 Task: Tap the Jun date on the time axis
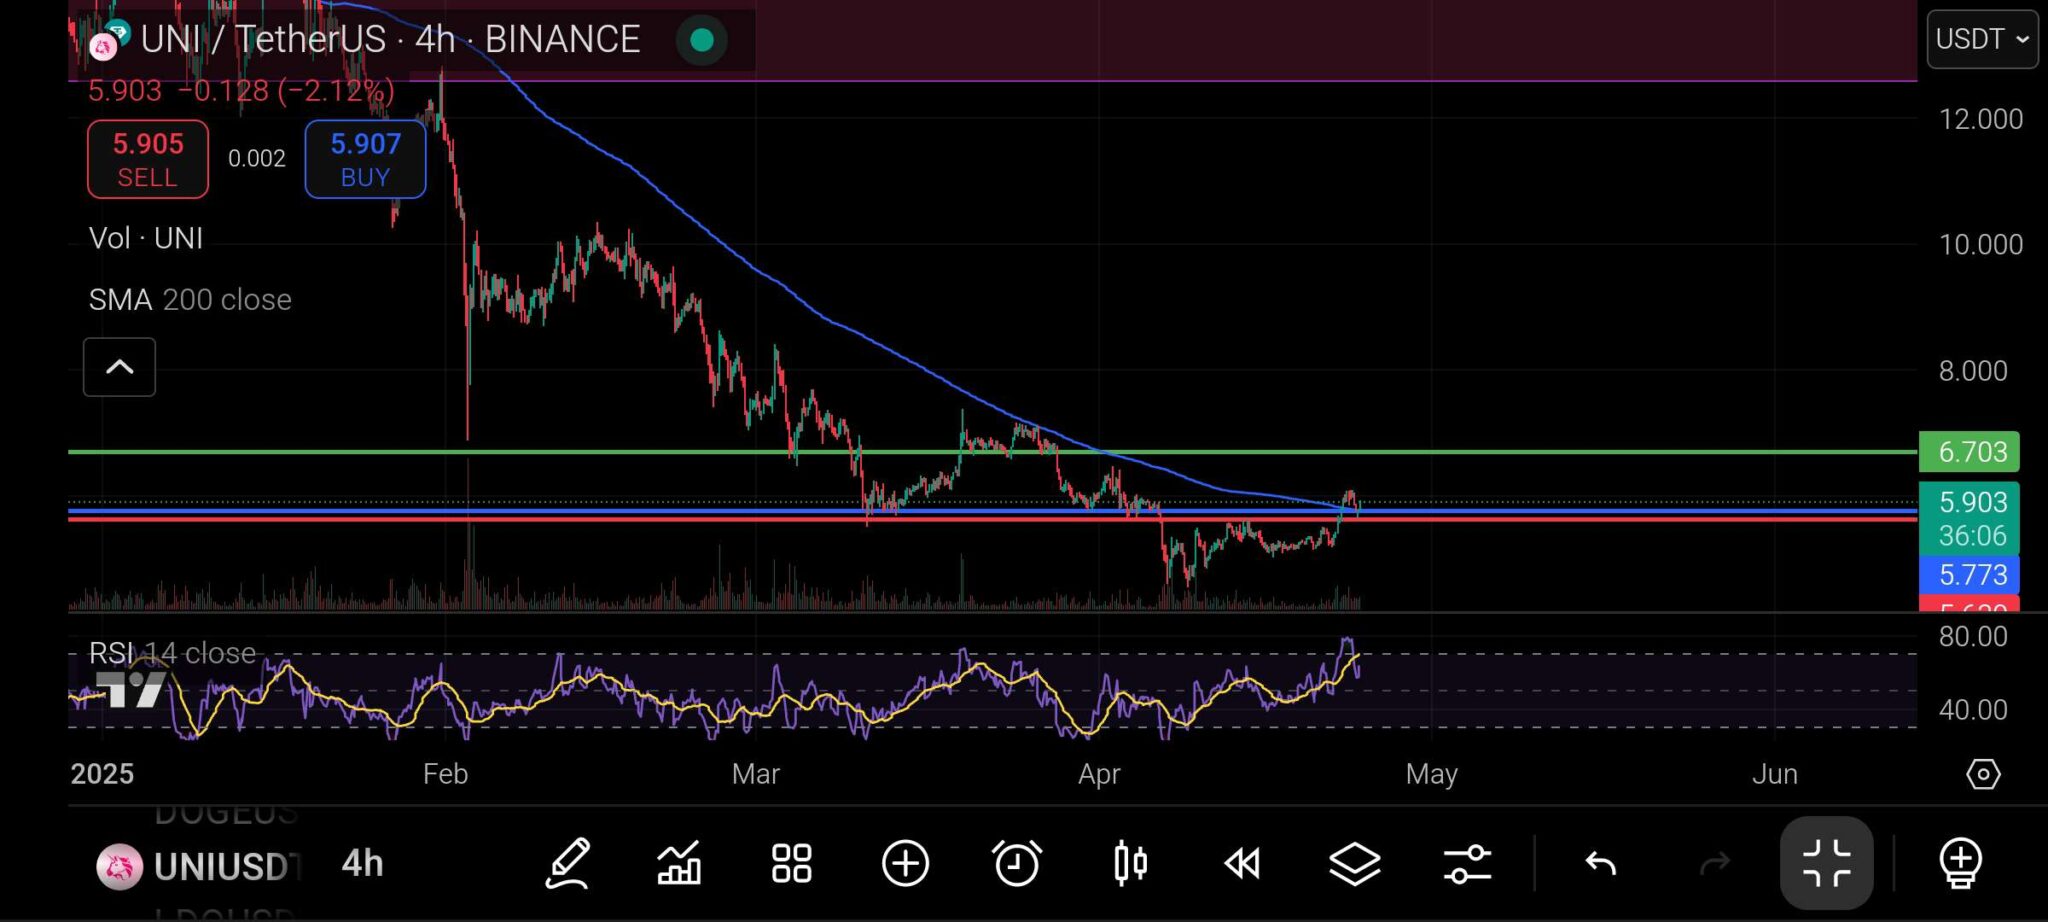1775,774
